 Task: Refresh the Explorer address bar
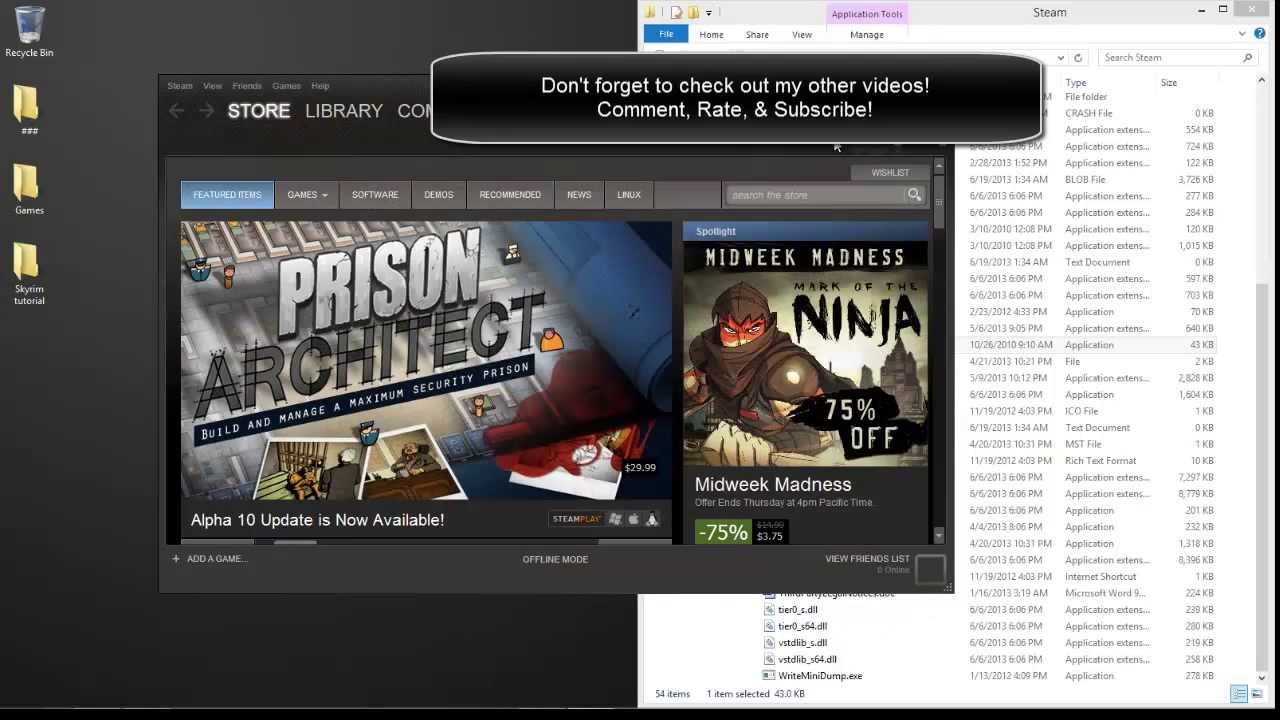tap(1078, 58)
